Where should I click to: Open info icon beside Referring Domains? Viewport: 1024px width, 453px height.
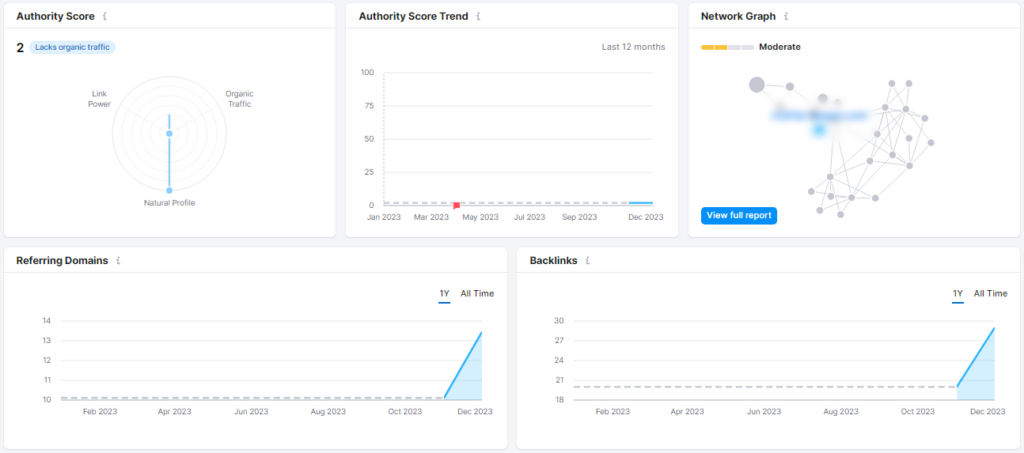click(118, 260)
